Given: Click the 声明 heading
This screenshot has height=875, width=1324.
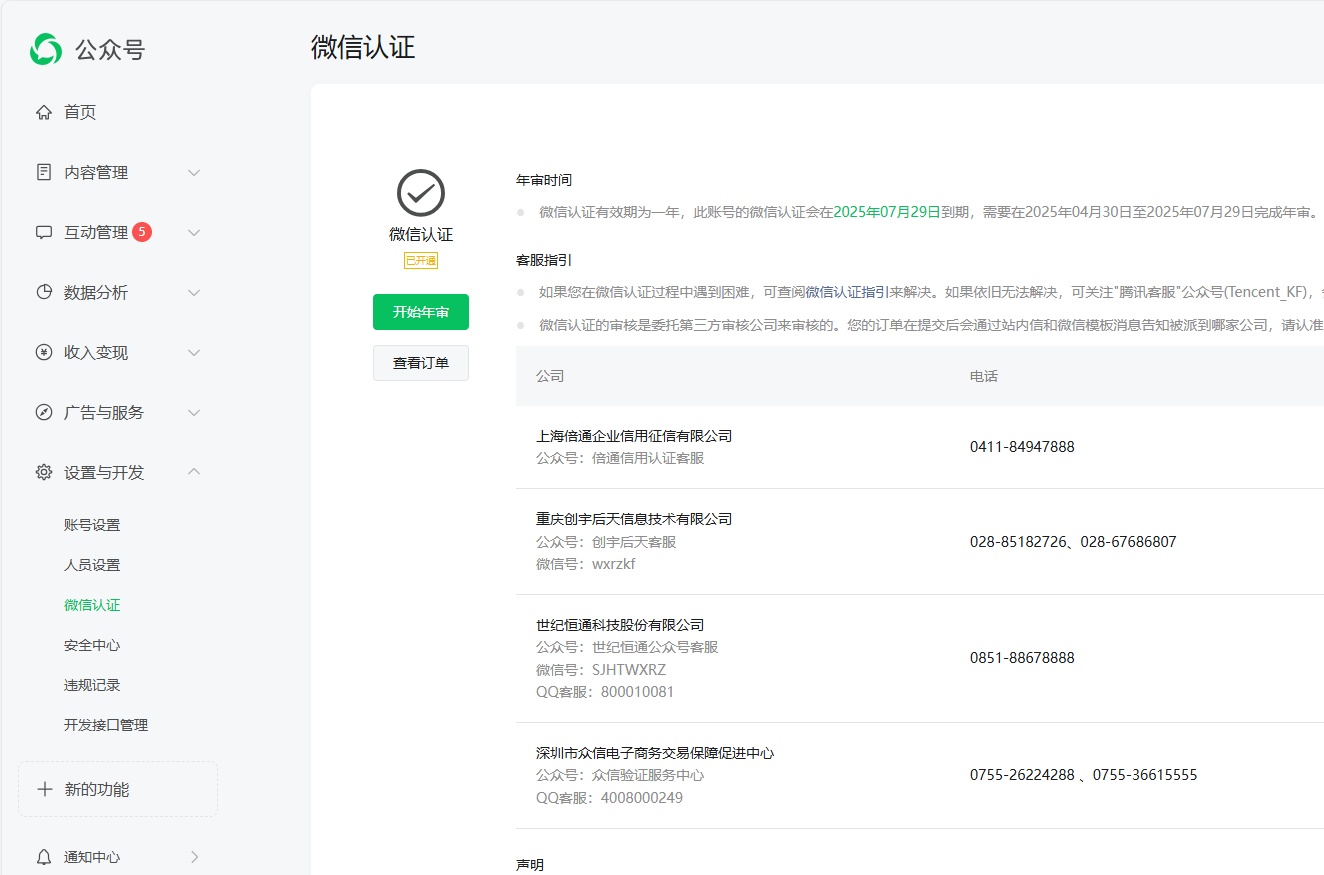Looking at the screenshot, I should [x=530, y=865].
